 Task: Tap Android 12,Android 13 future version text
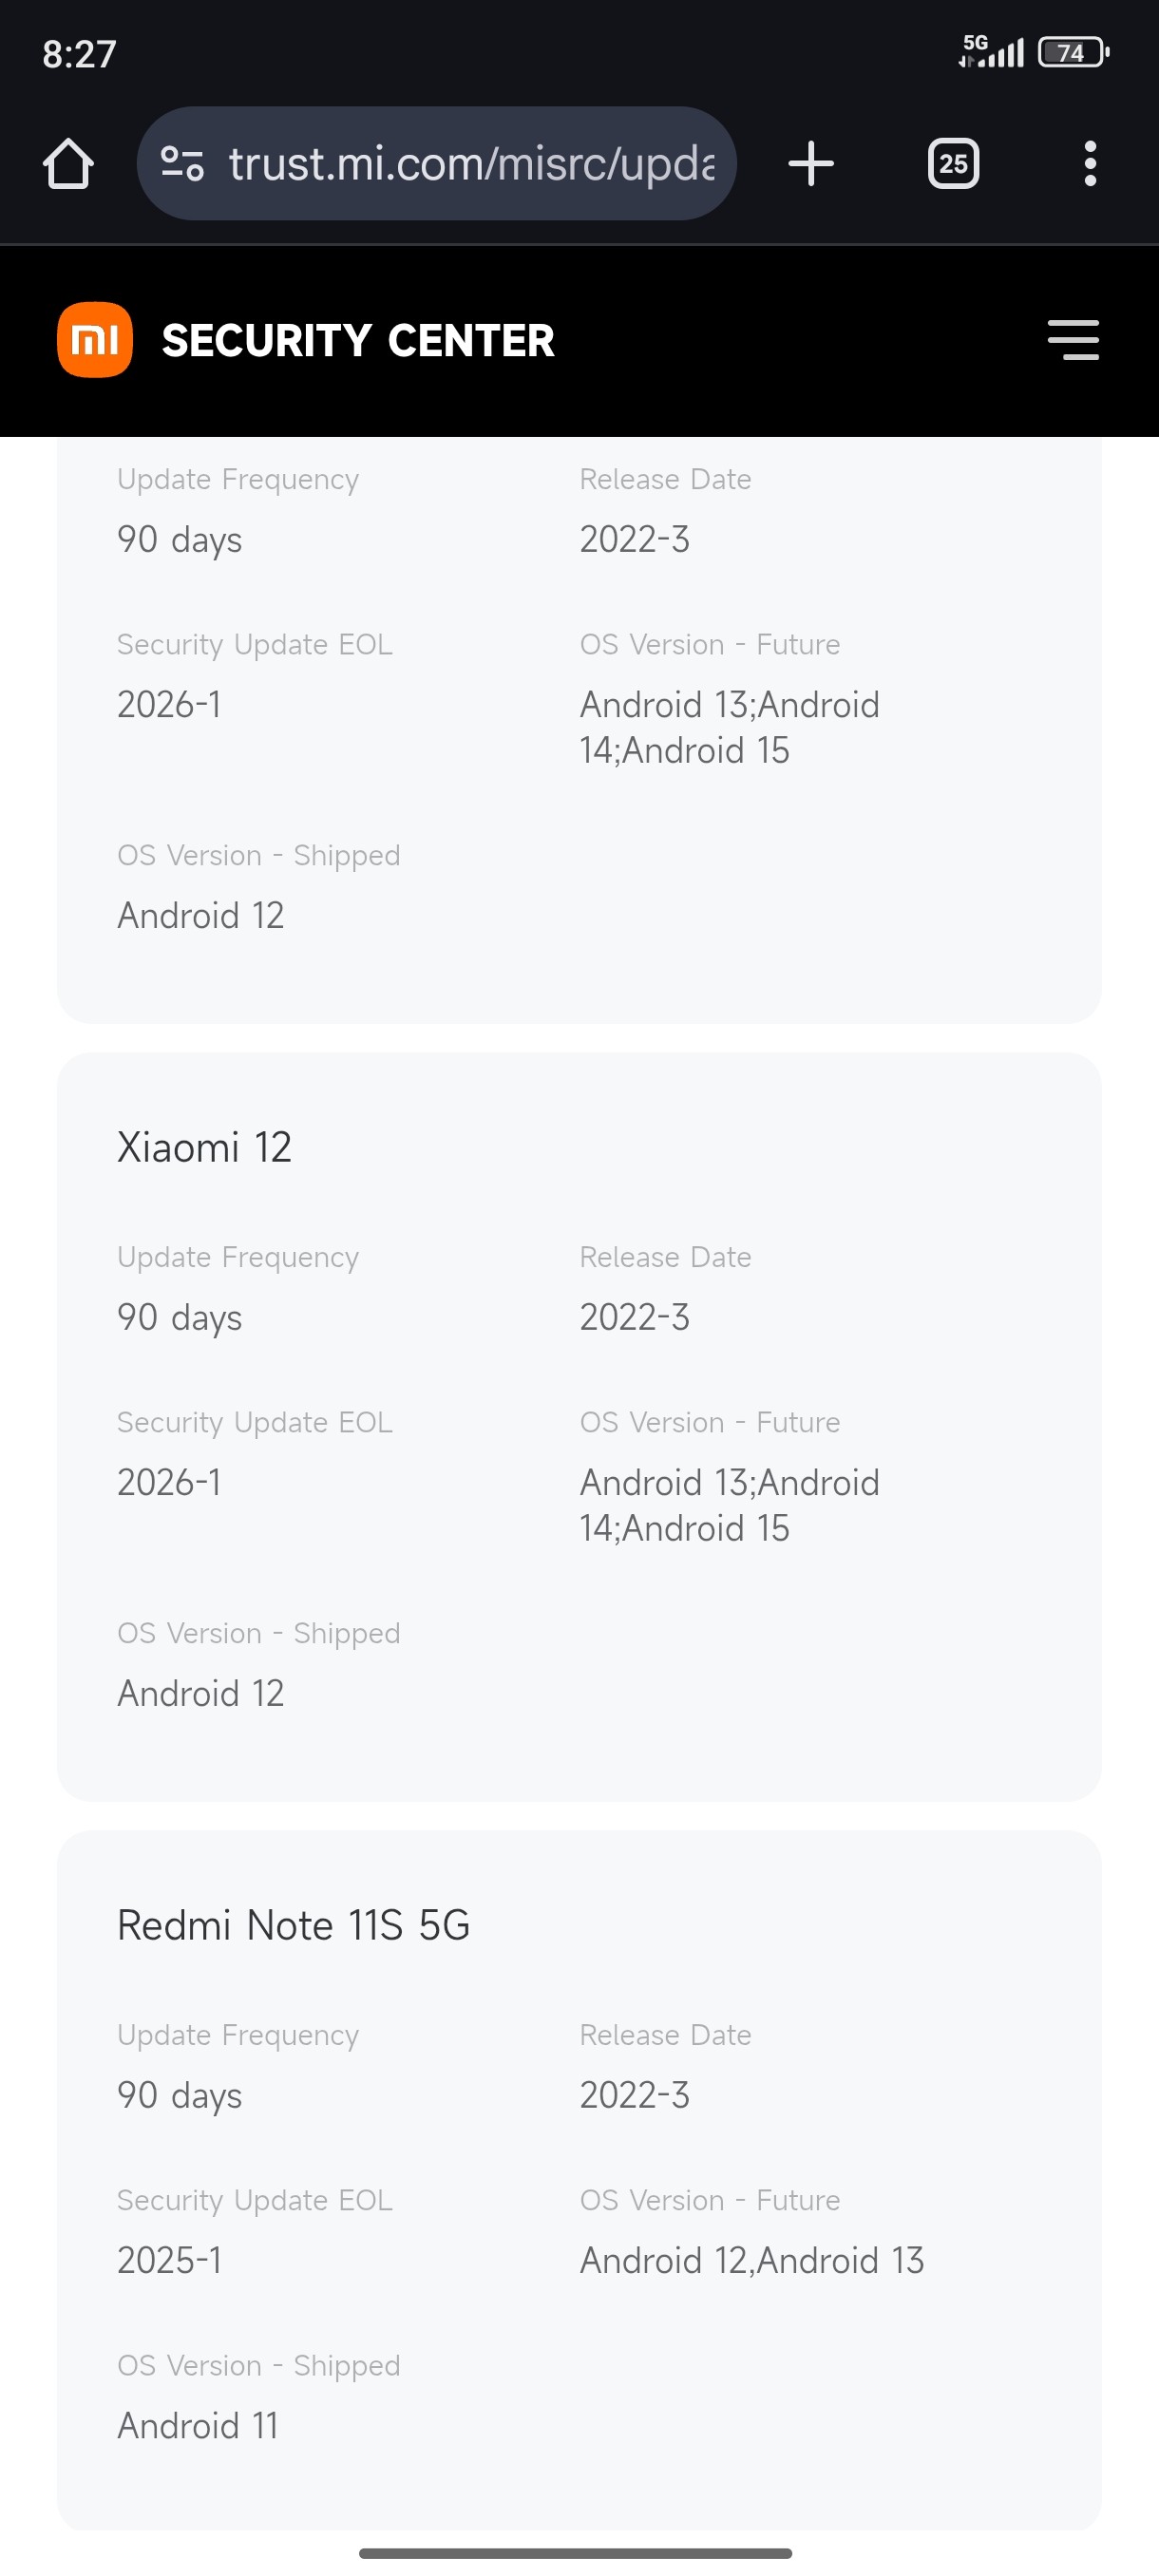tap(751, 2260)
